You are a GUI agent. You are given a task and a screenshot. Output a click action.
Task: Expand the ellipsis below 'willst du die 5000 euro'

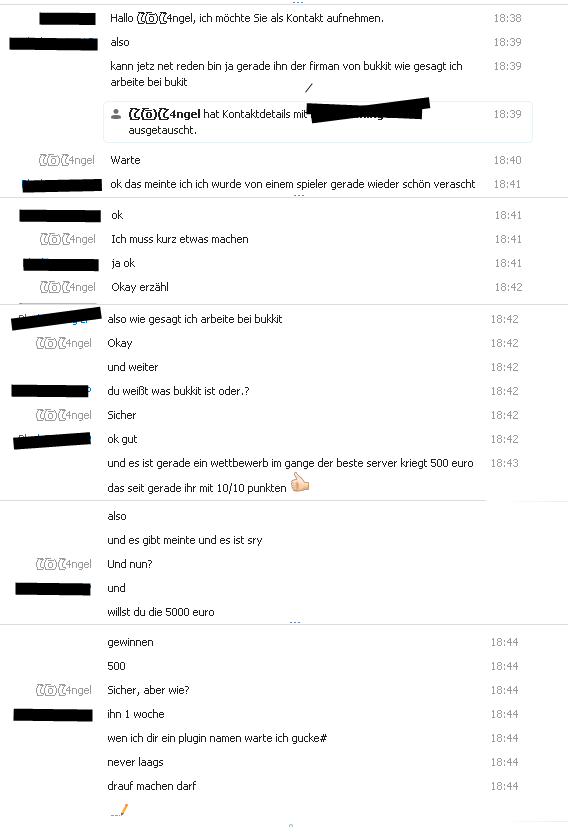click(295, 622)
